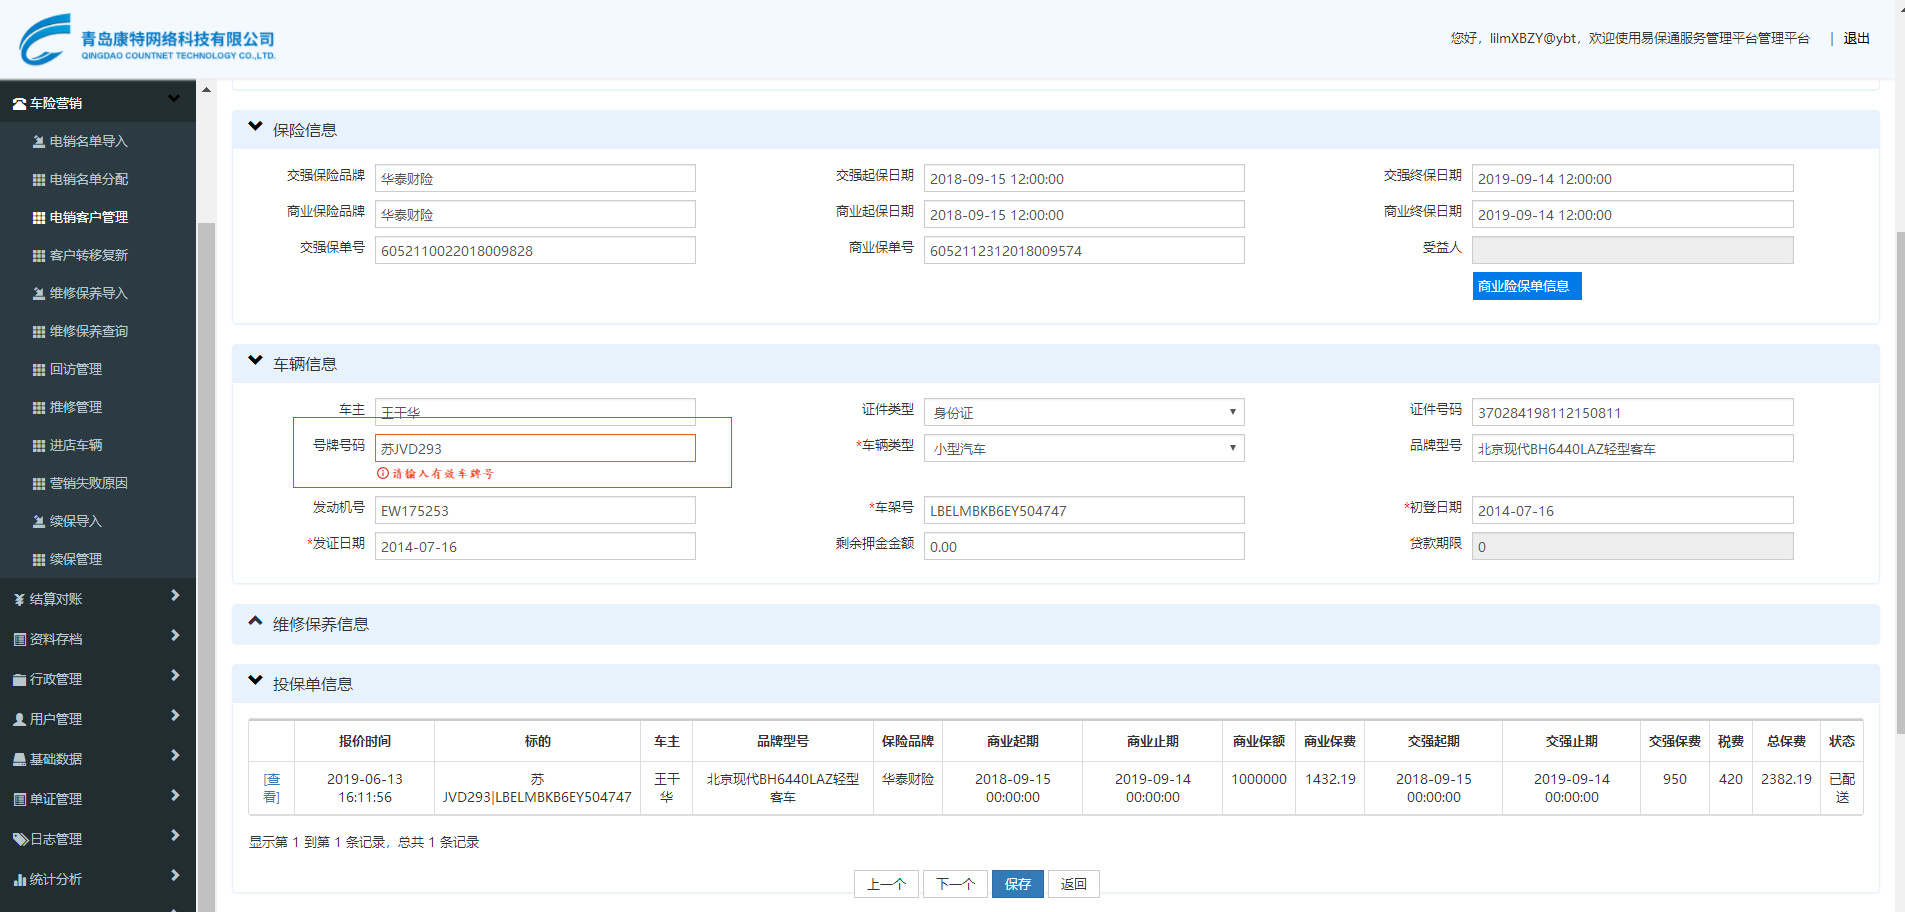Click the 初登日期 date field
The width and height of the screenshot is (1905, 912).
tap(1633, 510)
